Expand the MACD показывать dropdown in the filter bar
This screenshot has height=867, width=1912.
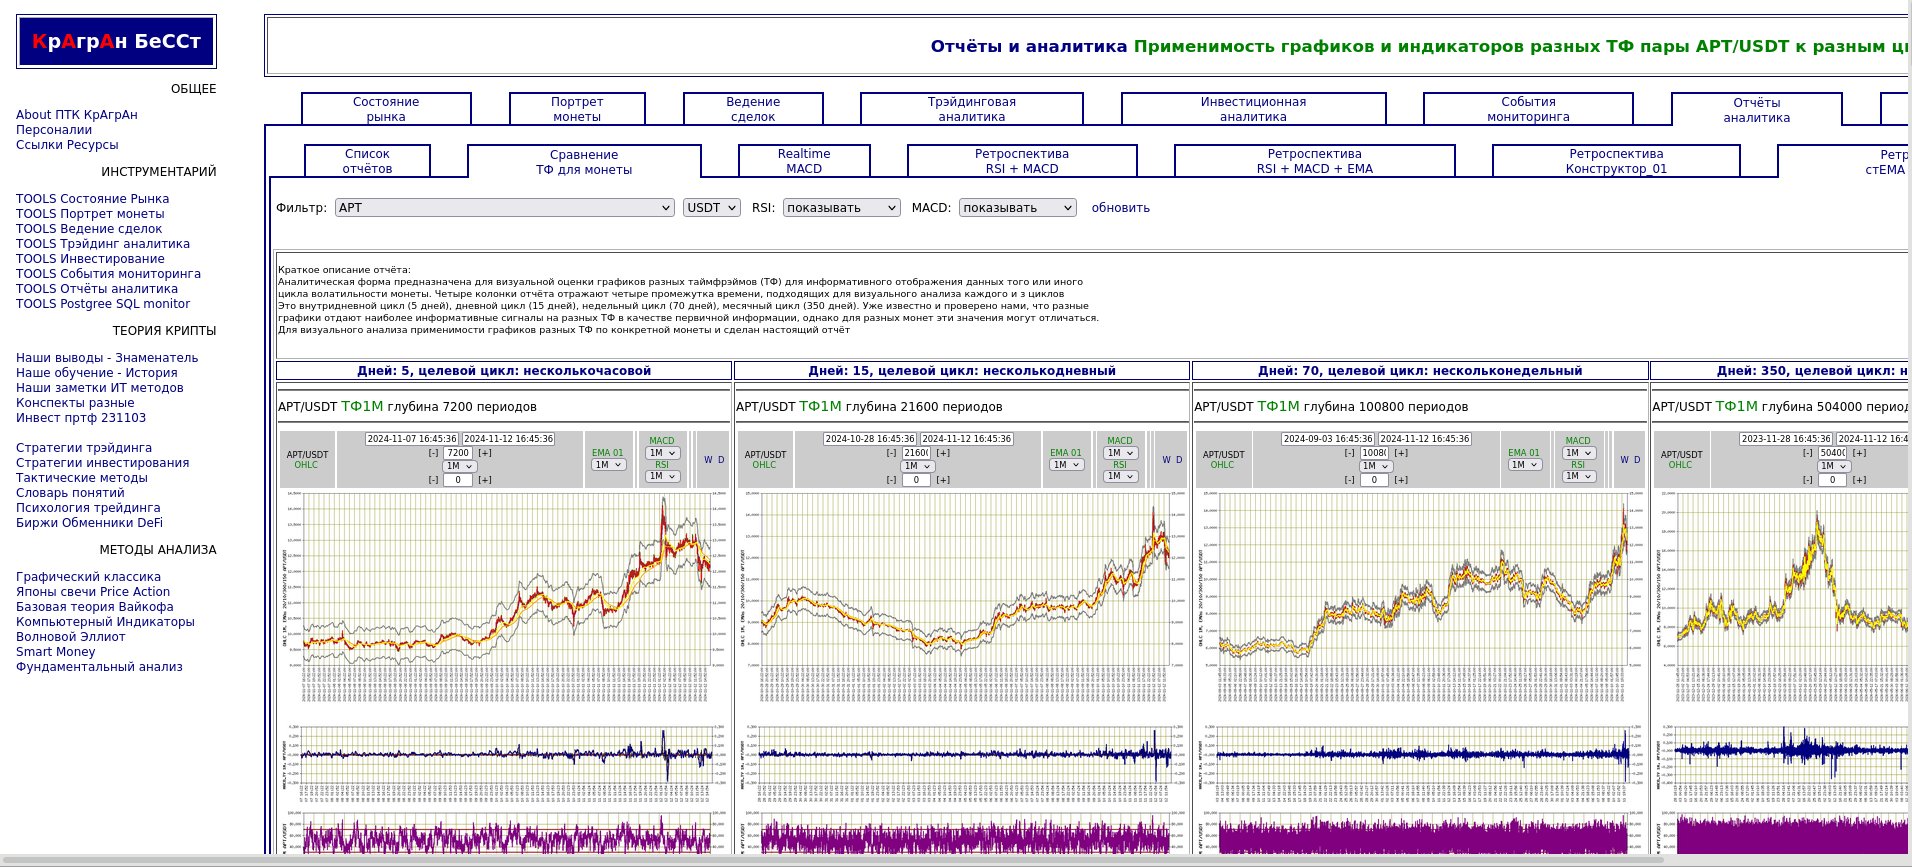pyautogui.click(x=1017, y=208)
